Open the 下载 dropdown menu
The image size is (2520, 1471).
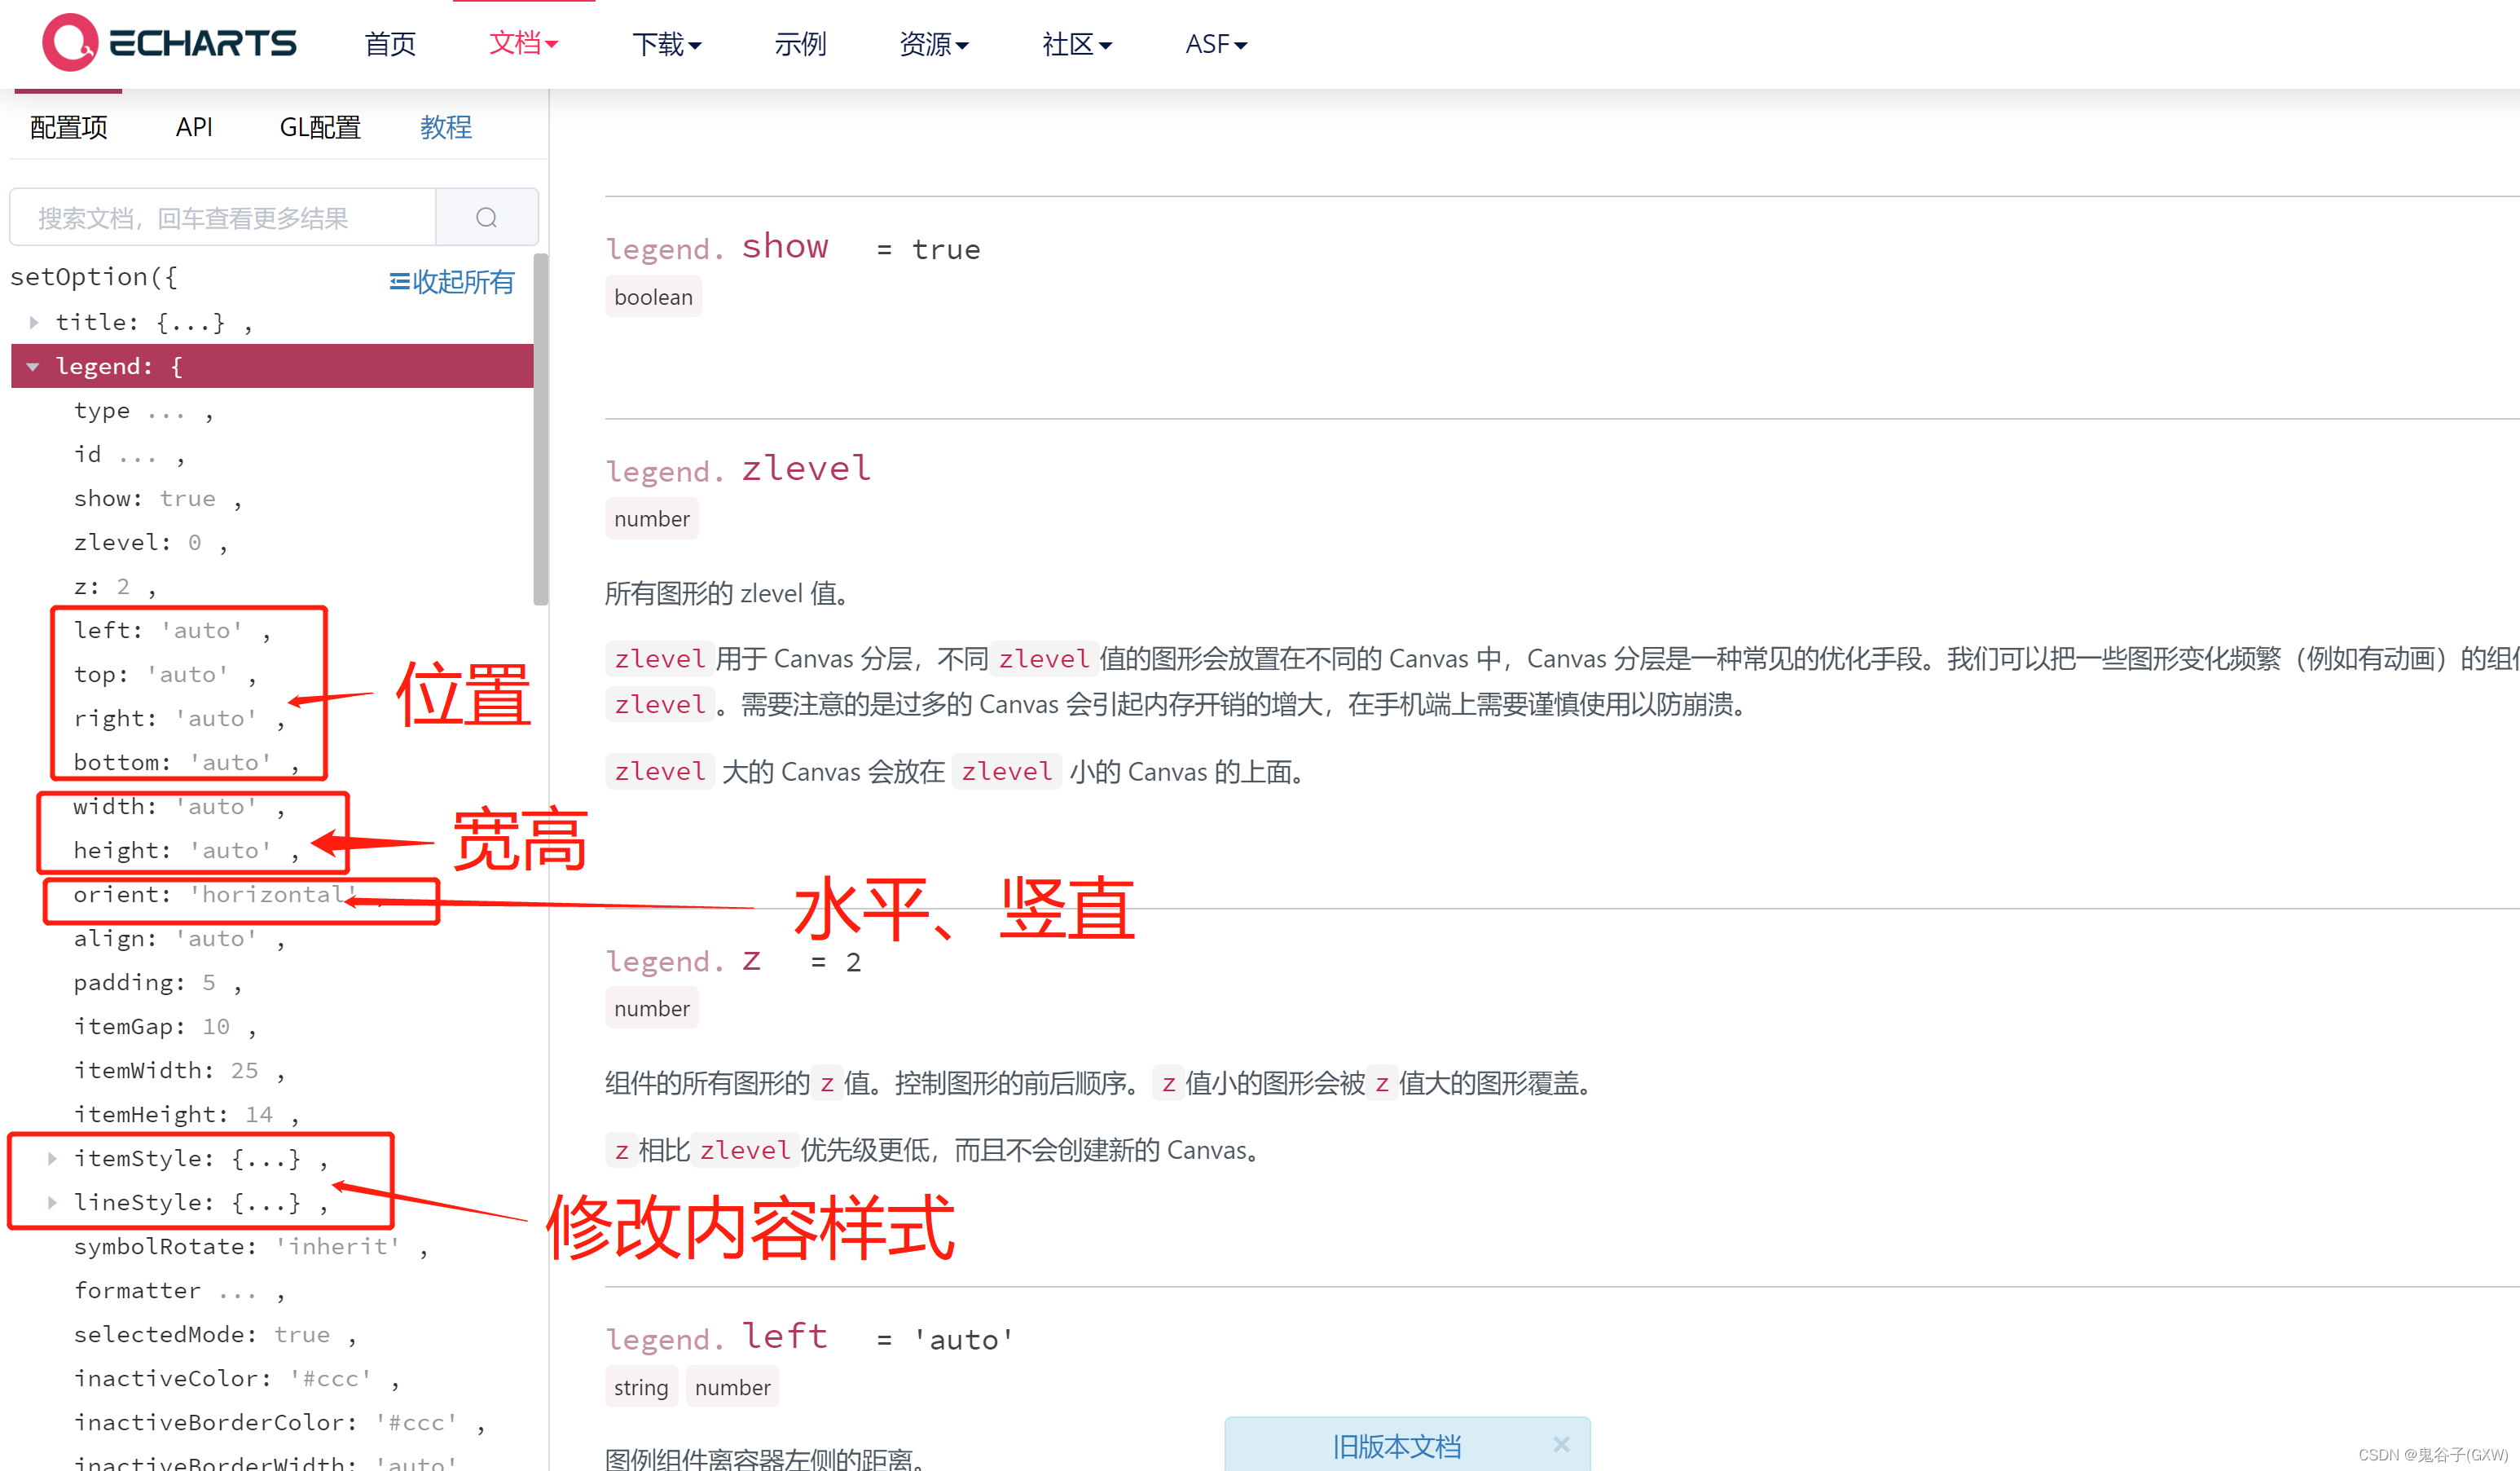tap(667, 44)
